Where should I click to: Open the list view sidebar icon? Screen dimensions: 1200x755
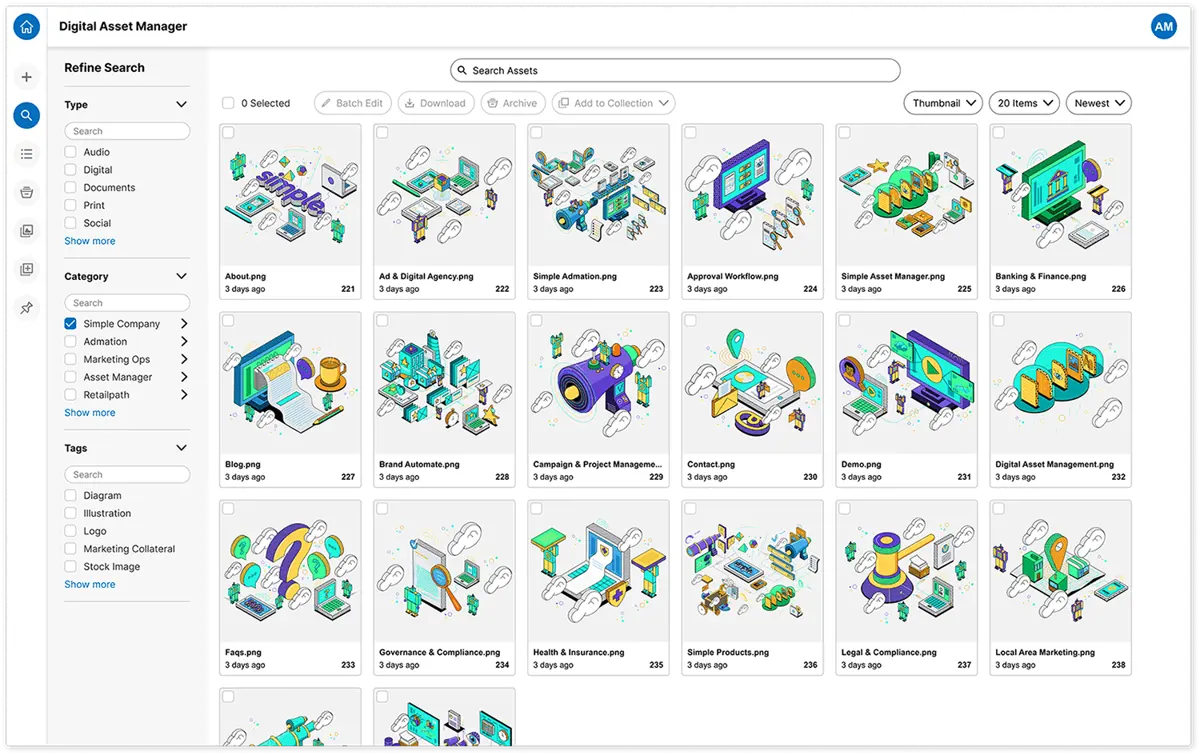[x=27, y=154]
